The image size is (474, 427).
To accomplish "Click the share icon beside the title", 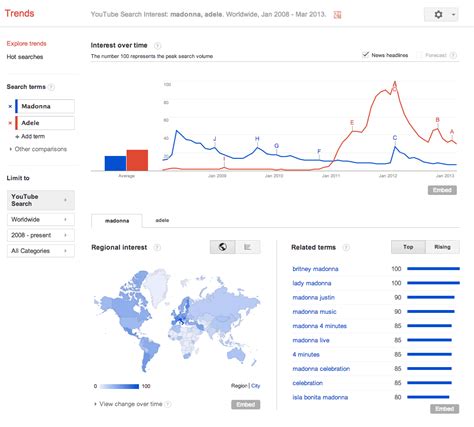I will (337, 15).
